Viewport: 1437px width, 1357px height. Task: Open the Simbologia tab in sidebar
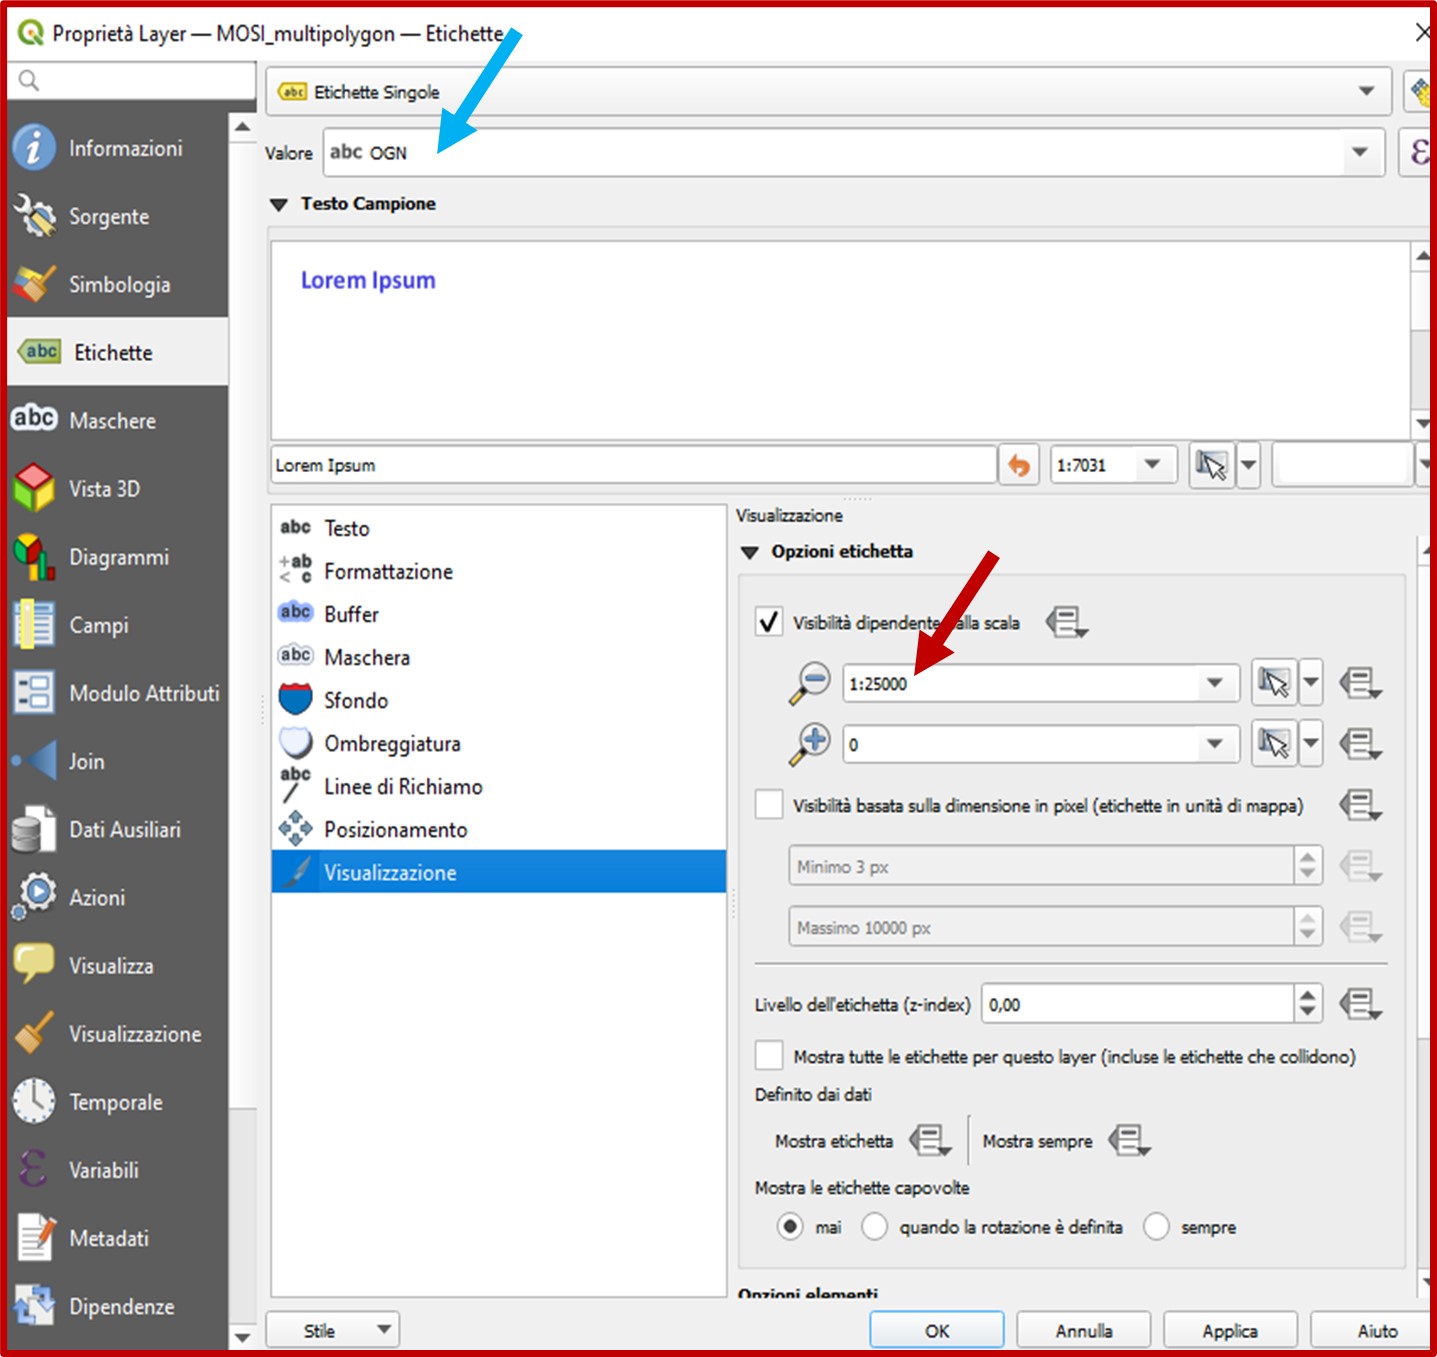(118, 285)
